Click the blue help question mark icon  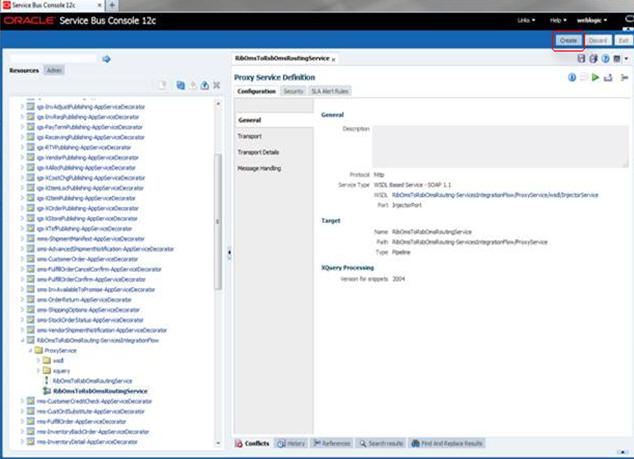pos(605,59)
